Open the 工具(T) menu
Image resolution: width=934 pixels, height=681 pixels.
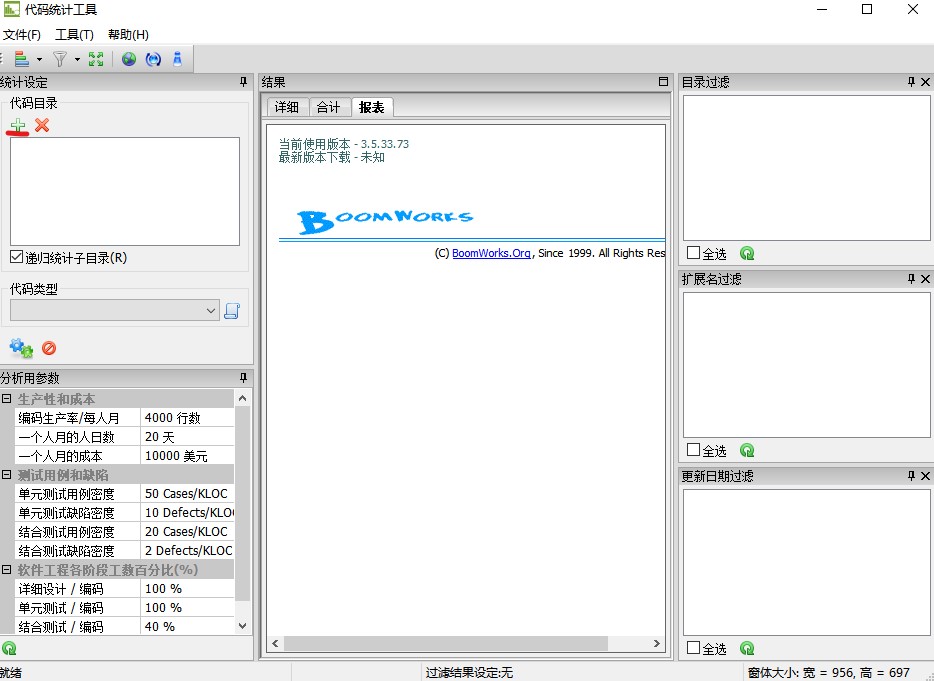pyautogui.click(x=74, y=35)
